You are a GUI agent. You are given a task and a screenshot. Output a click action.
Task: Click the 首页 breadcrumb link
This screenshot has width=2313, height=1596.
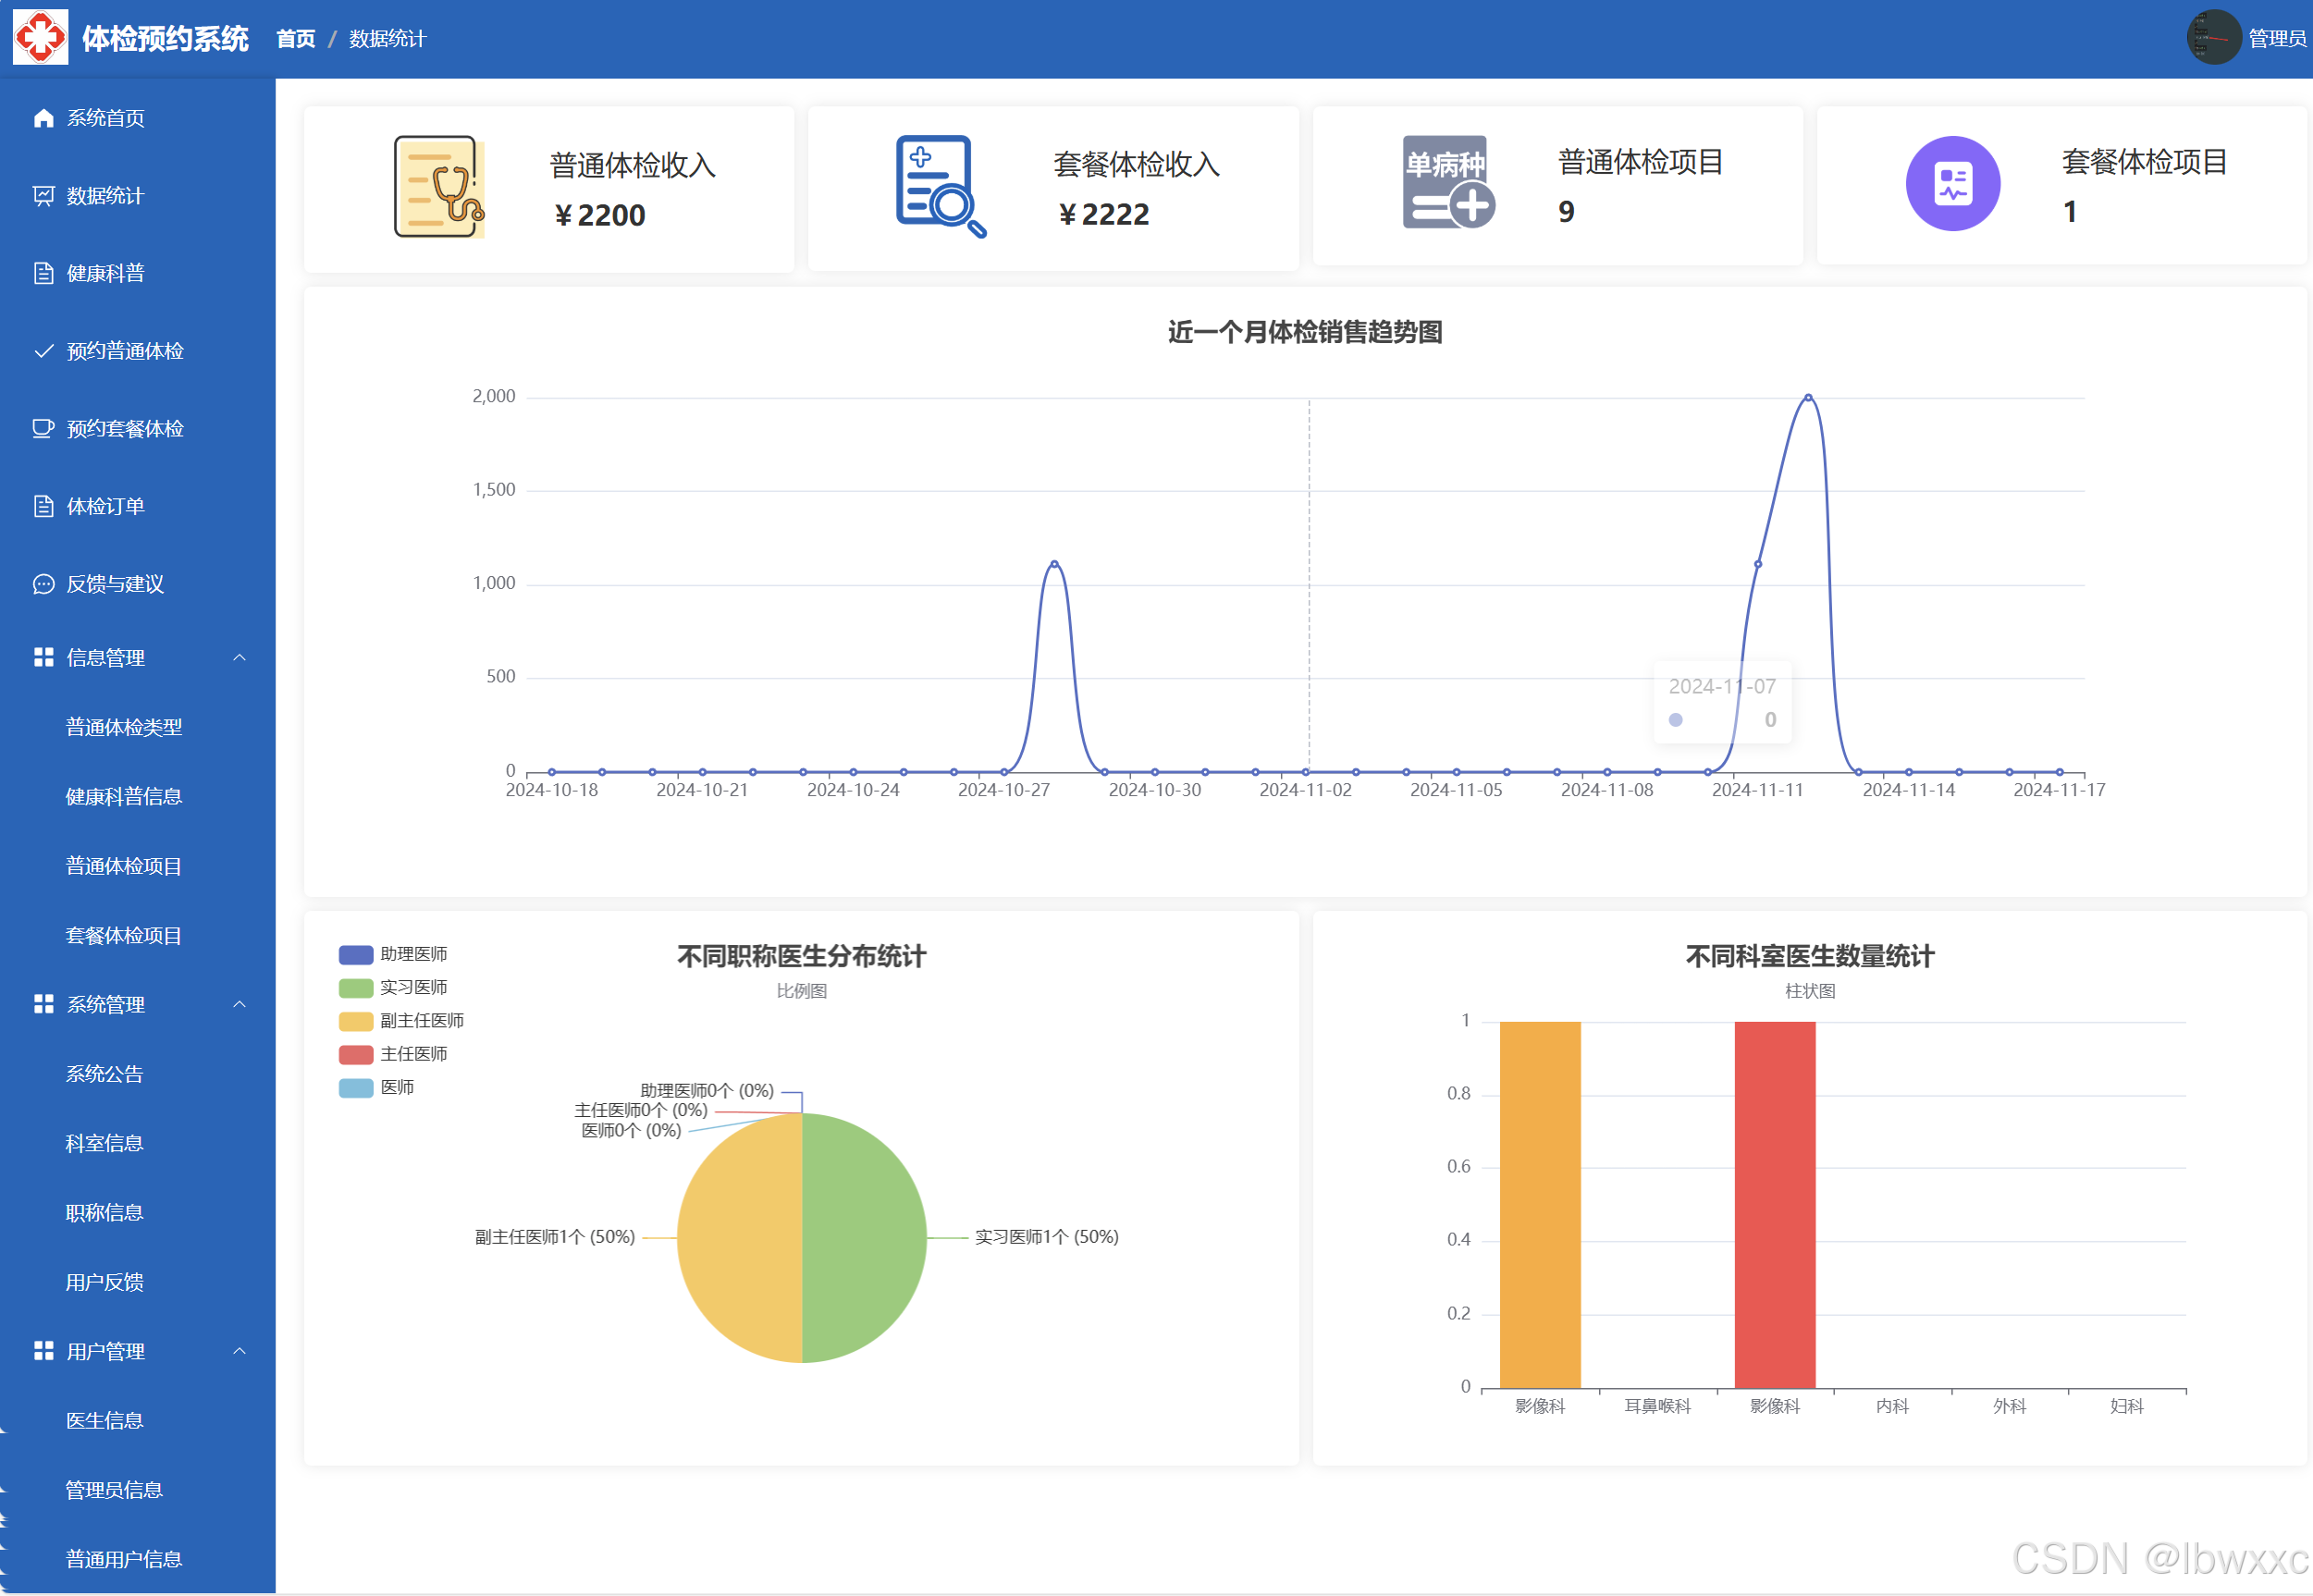click(295, 39)
